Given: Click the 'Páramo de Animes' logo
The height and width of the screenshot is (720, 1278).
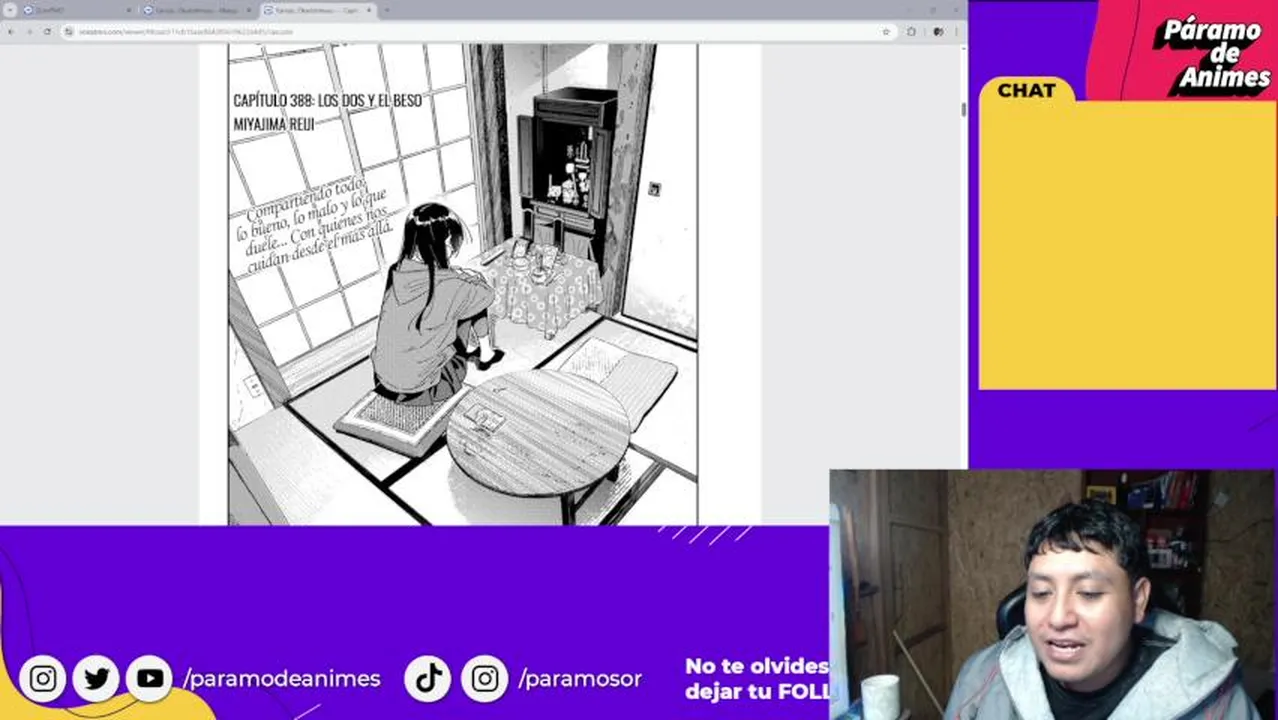Looking at the screenshot, I should (x=1213, y=53).
